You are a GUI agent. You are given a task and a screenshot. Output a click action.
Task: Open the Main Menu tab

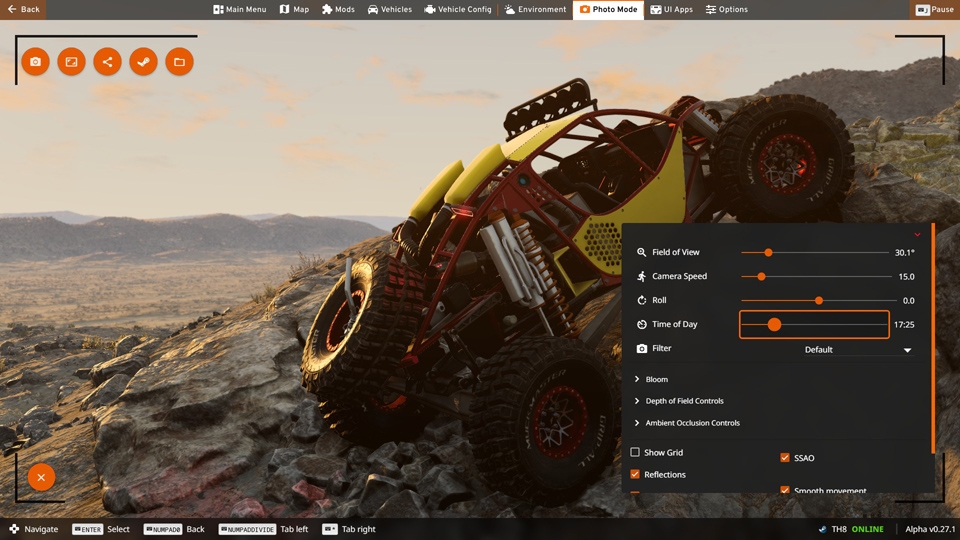pyautogui.click(x=239, y=9)
